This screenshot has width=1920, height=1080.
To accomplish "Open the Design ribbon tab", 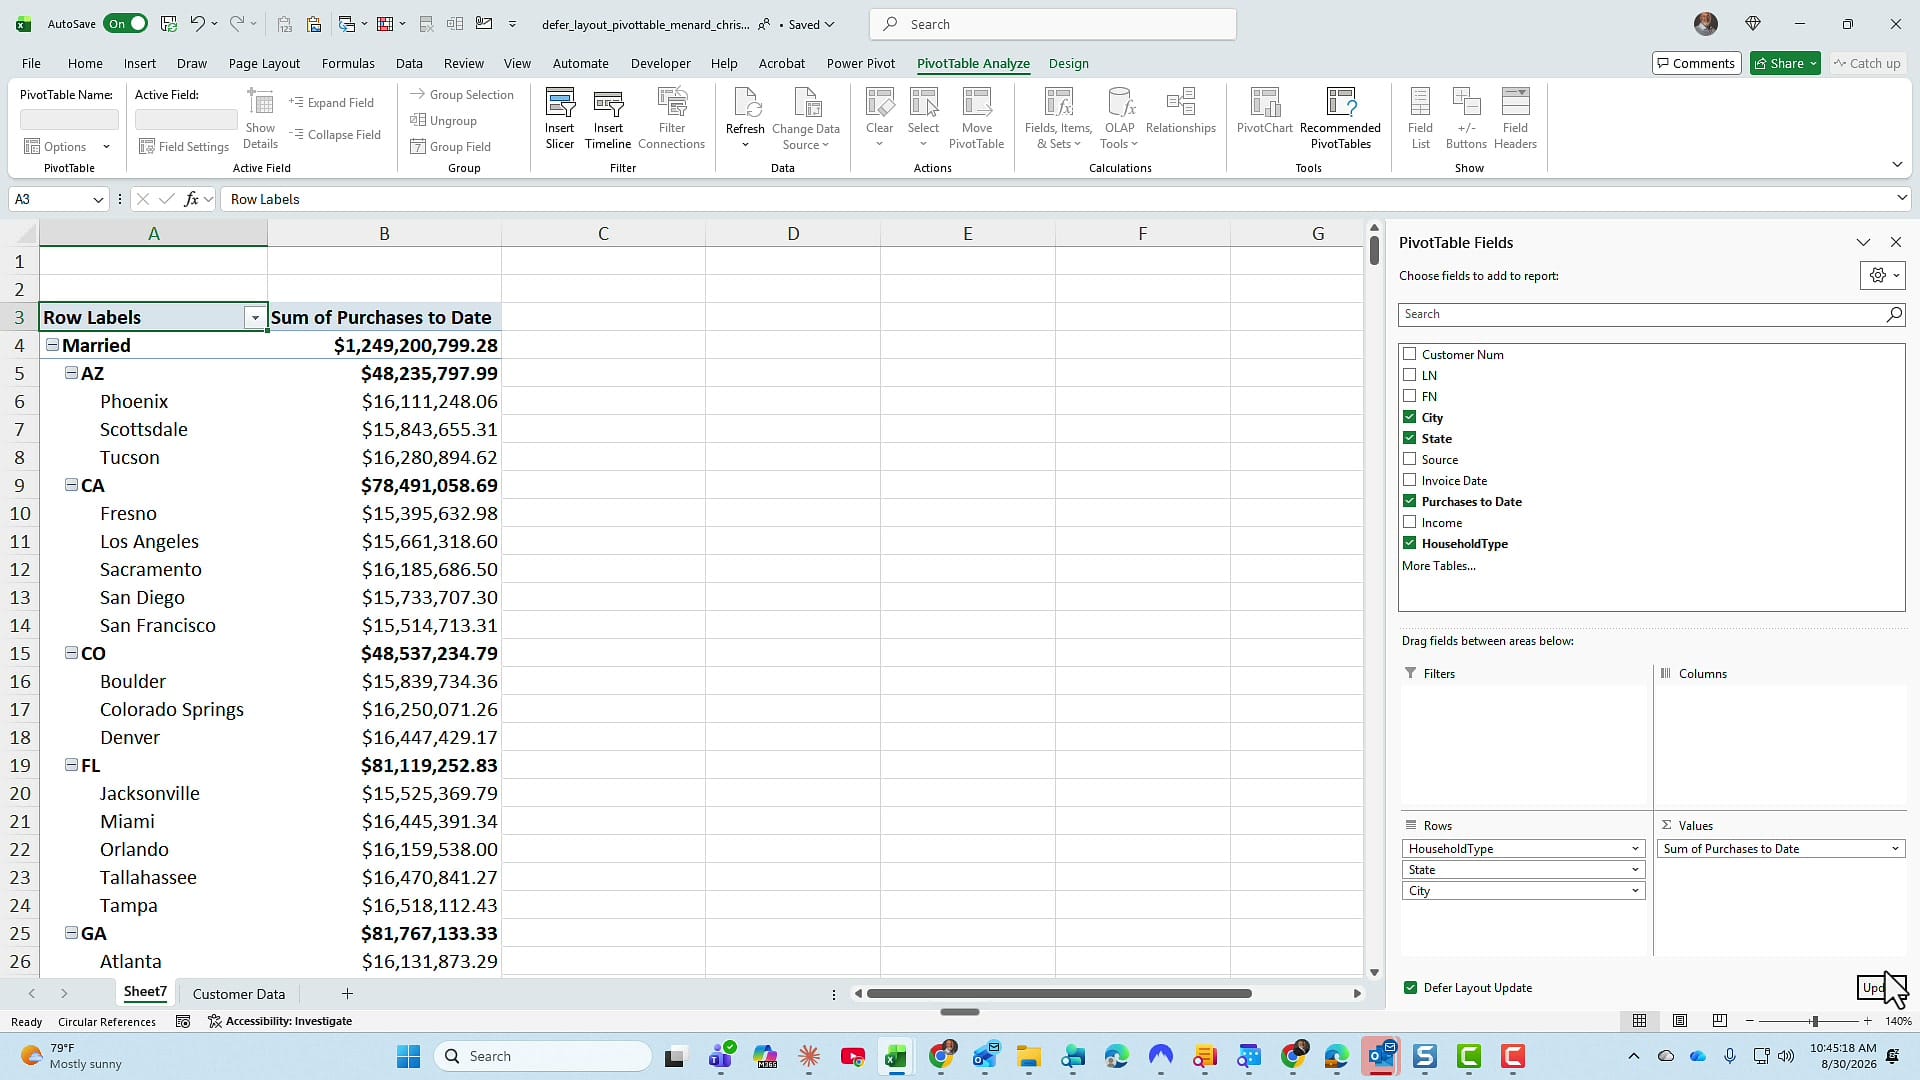I will 1068,63.
